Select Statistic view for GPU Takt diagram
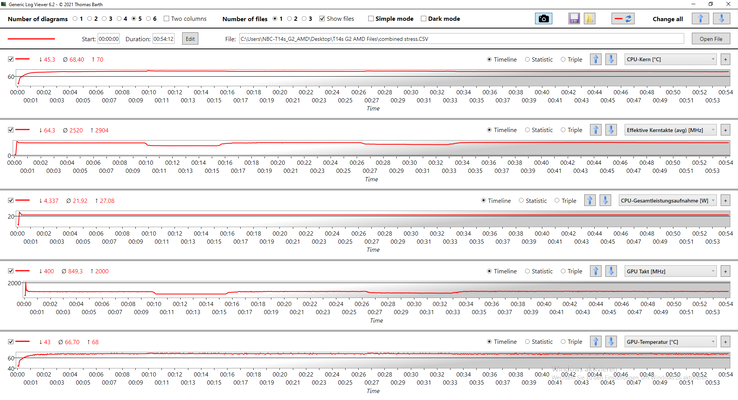 coord(528,271)
